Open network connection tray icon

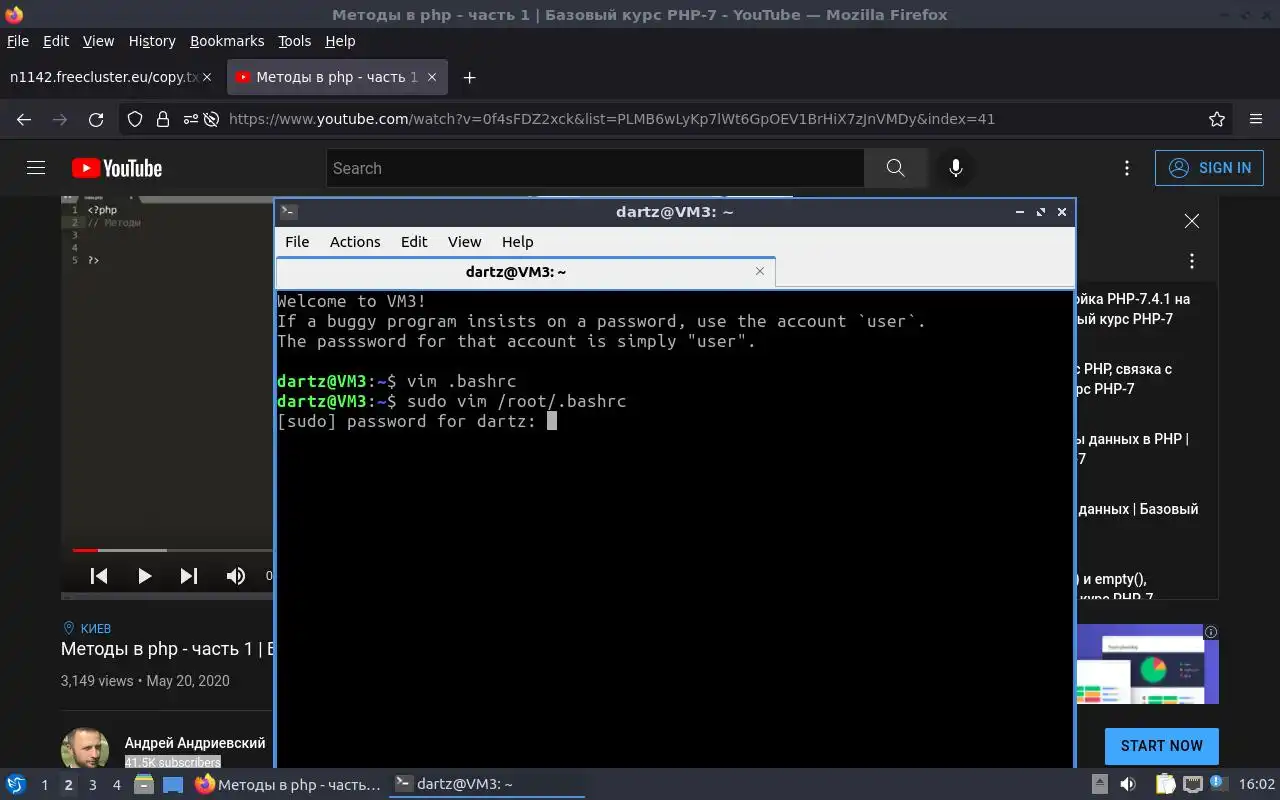click(1193, 785)
